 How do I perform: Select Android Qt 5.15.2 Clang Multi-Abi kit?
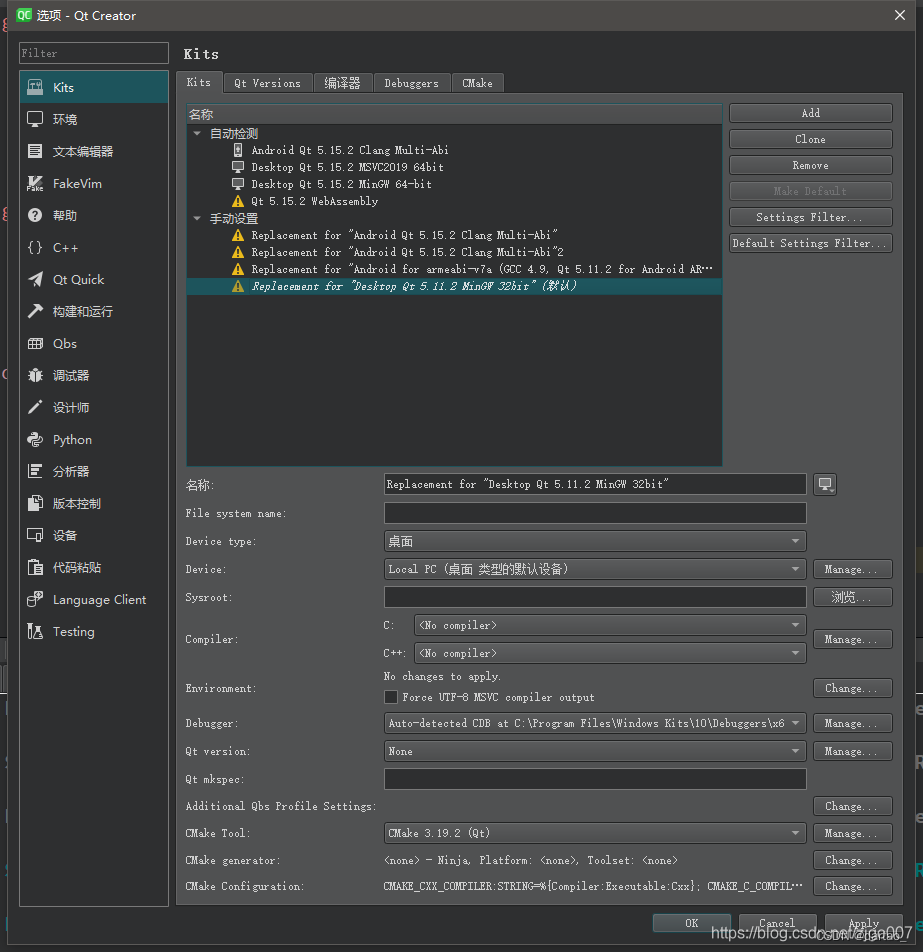(350, 150)
